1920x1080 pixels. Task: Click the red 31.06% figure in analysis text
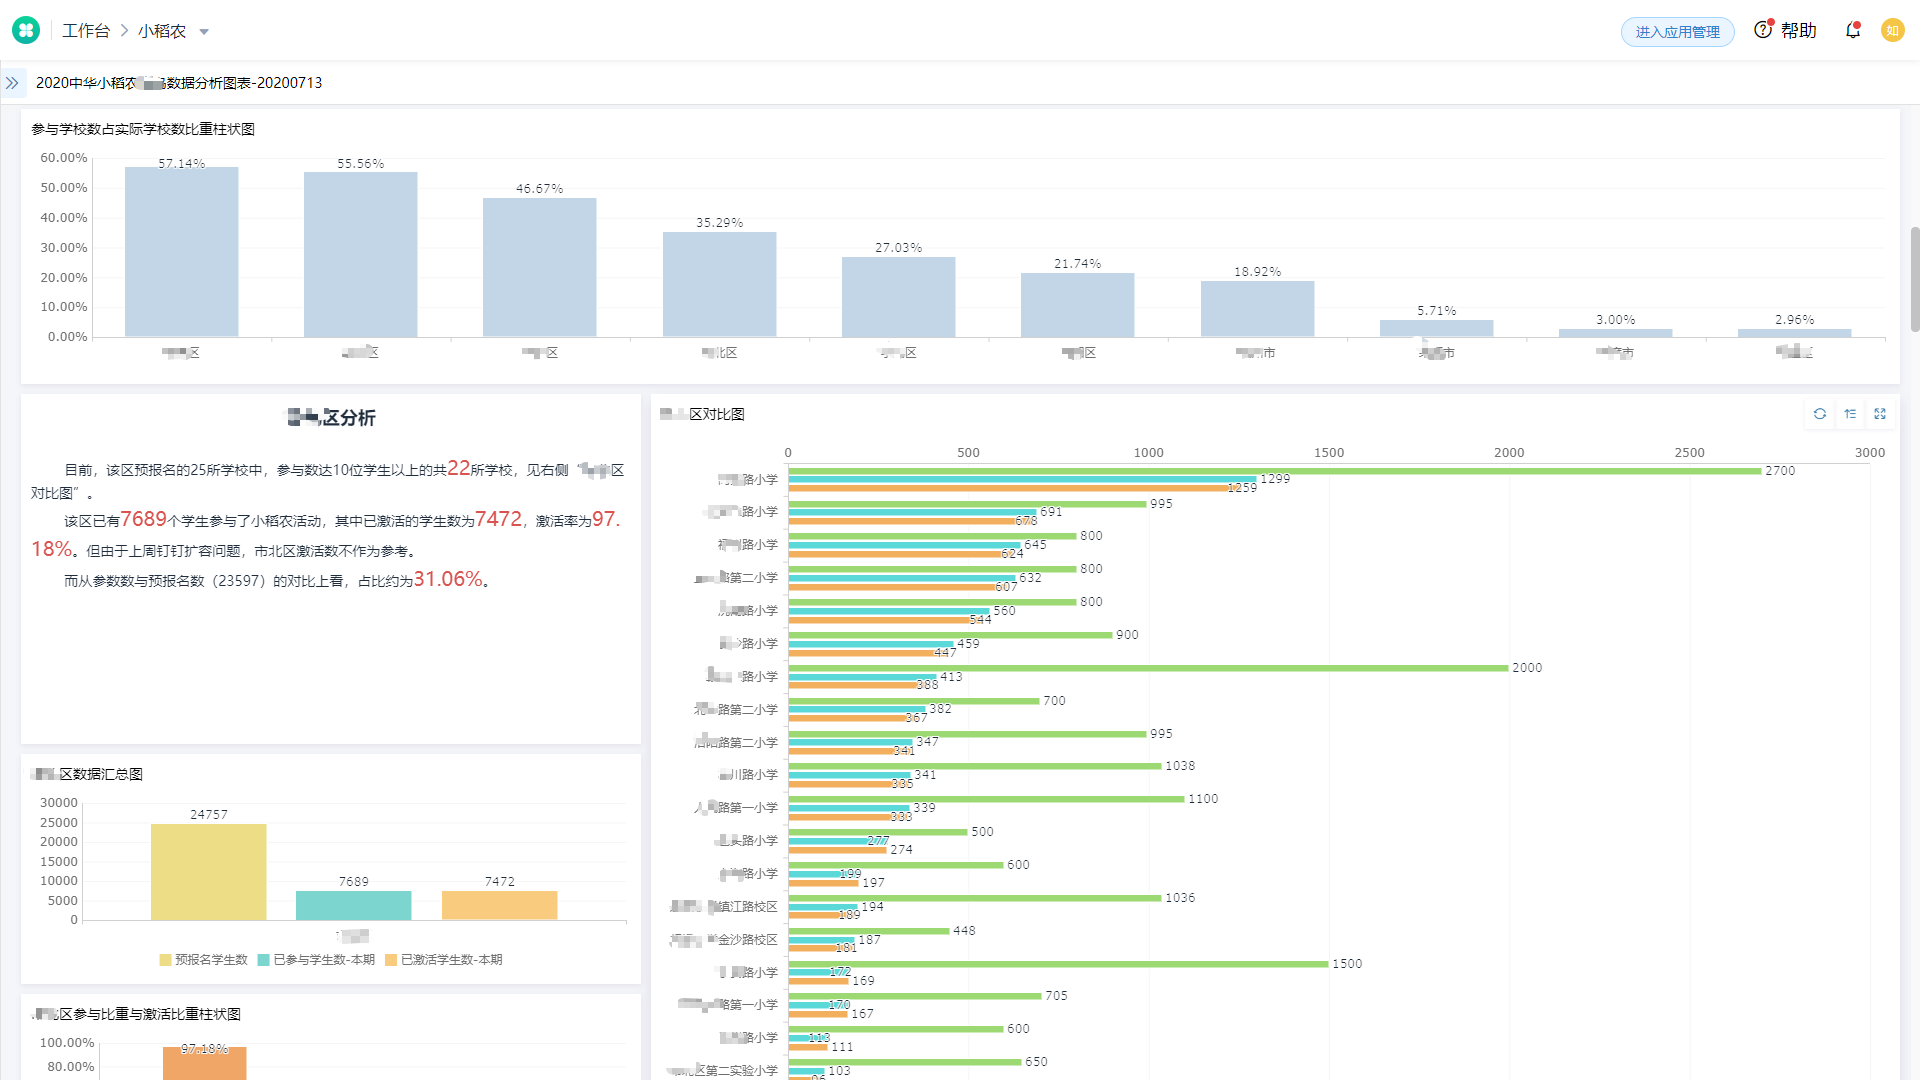[448, 579]
